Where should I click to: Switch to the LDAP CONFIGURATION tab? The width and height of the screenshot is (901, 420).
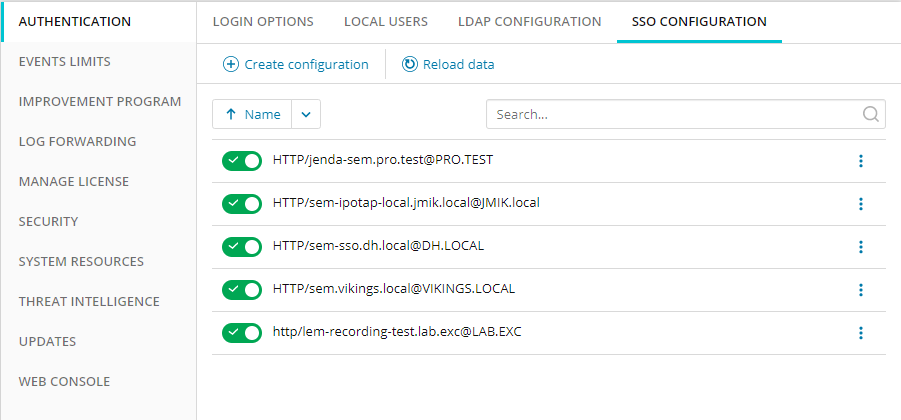pos(530,22)
